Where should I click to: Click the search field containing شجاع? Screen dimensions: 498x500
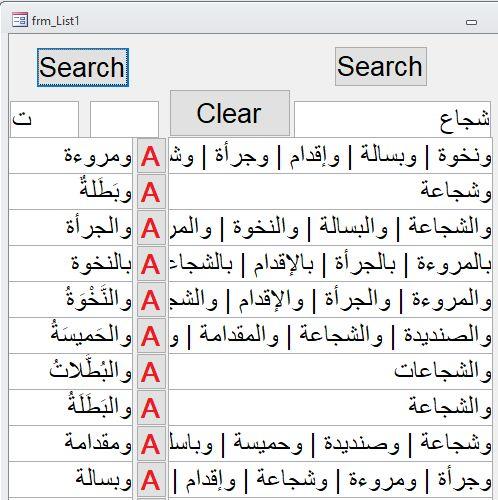pos(392,119)
